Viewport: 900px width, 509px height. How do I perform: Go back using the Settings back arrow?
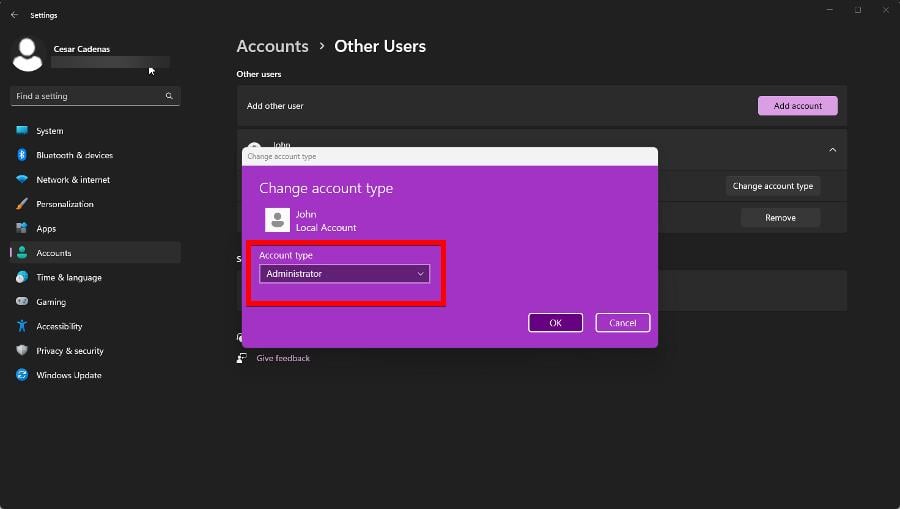click(14, 15)
